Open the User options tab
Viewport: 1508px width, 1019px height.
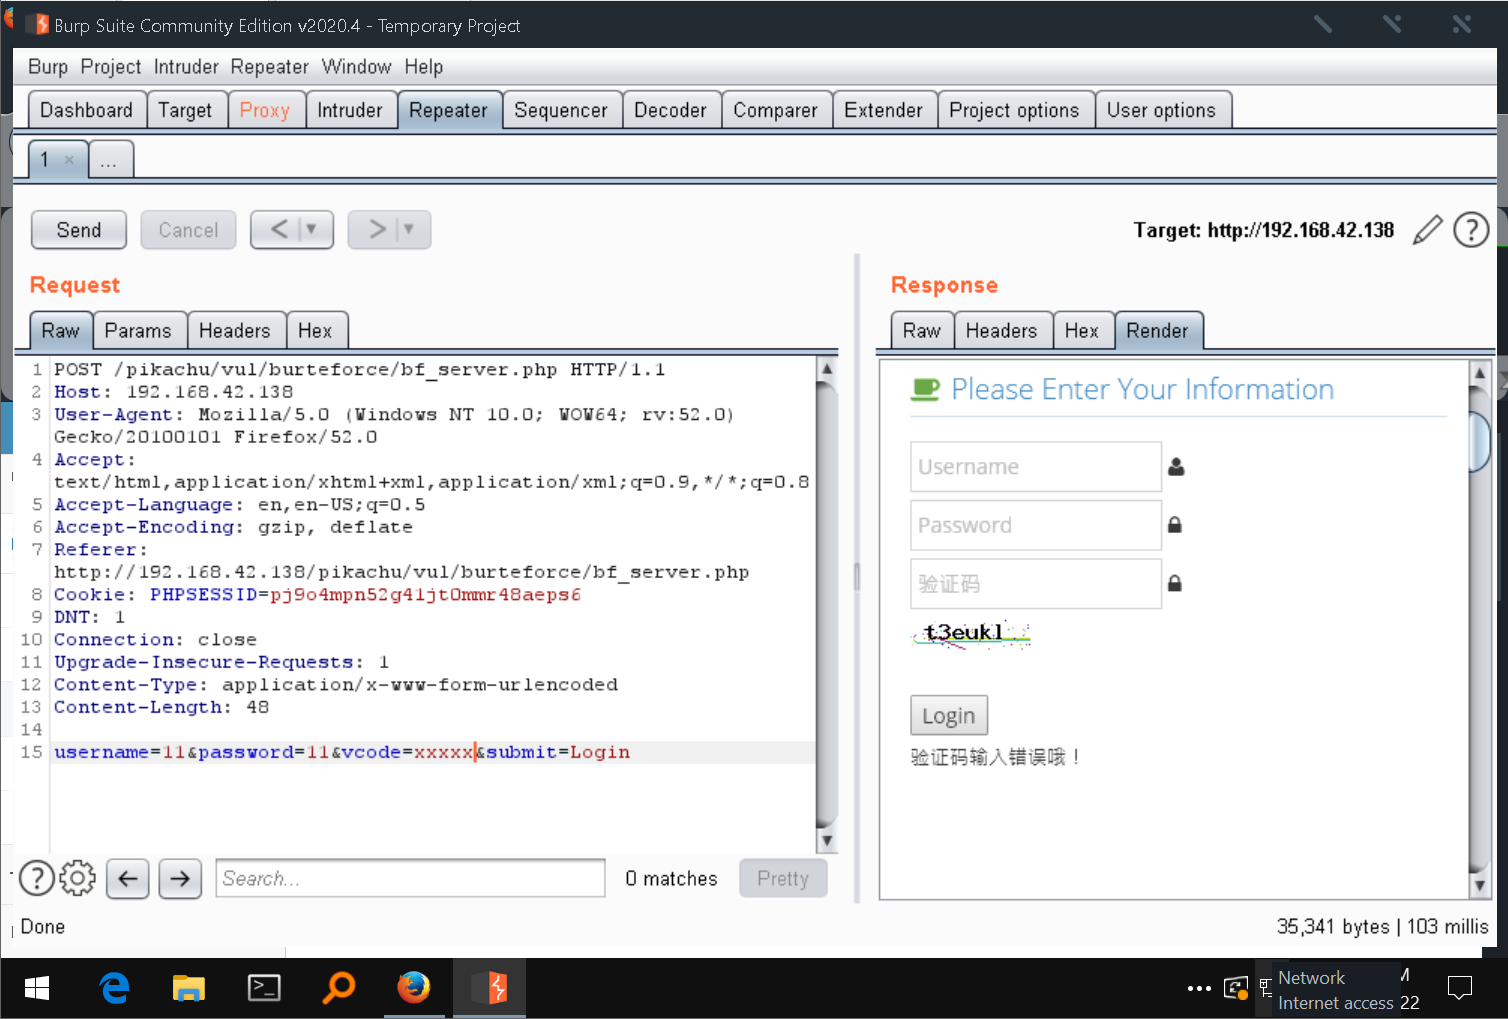coord(1161,110)
